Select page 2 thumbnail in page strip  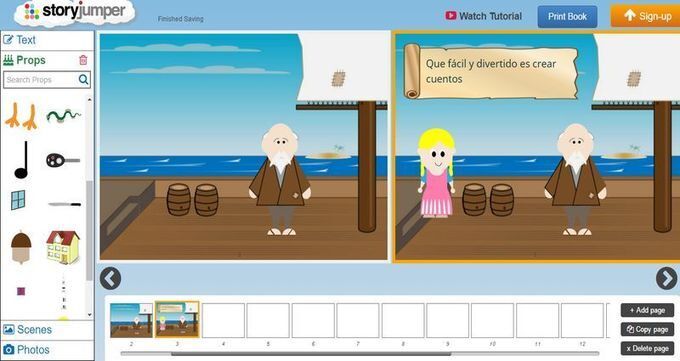(x=131, y=320)
